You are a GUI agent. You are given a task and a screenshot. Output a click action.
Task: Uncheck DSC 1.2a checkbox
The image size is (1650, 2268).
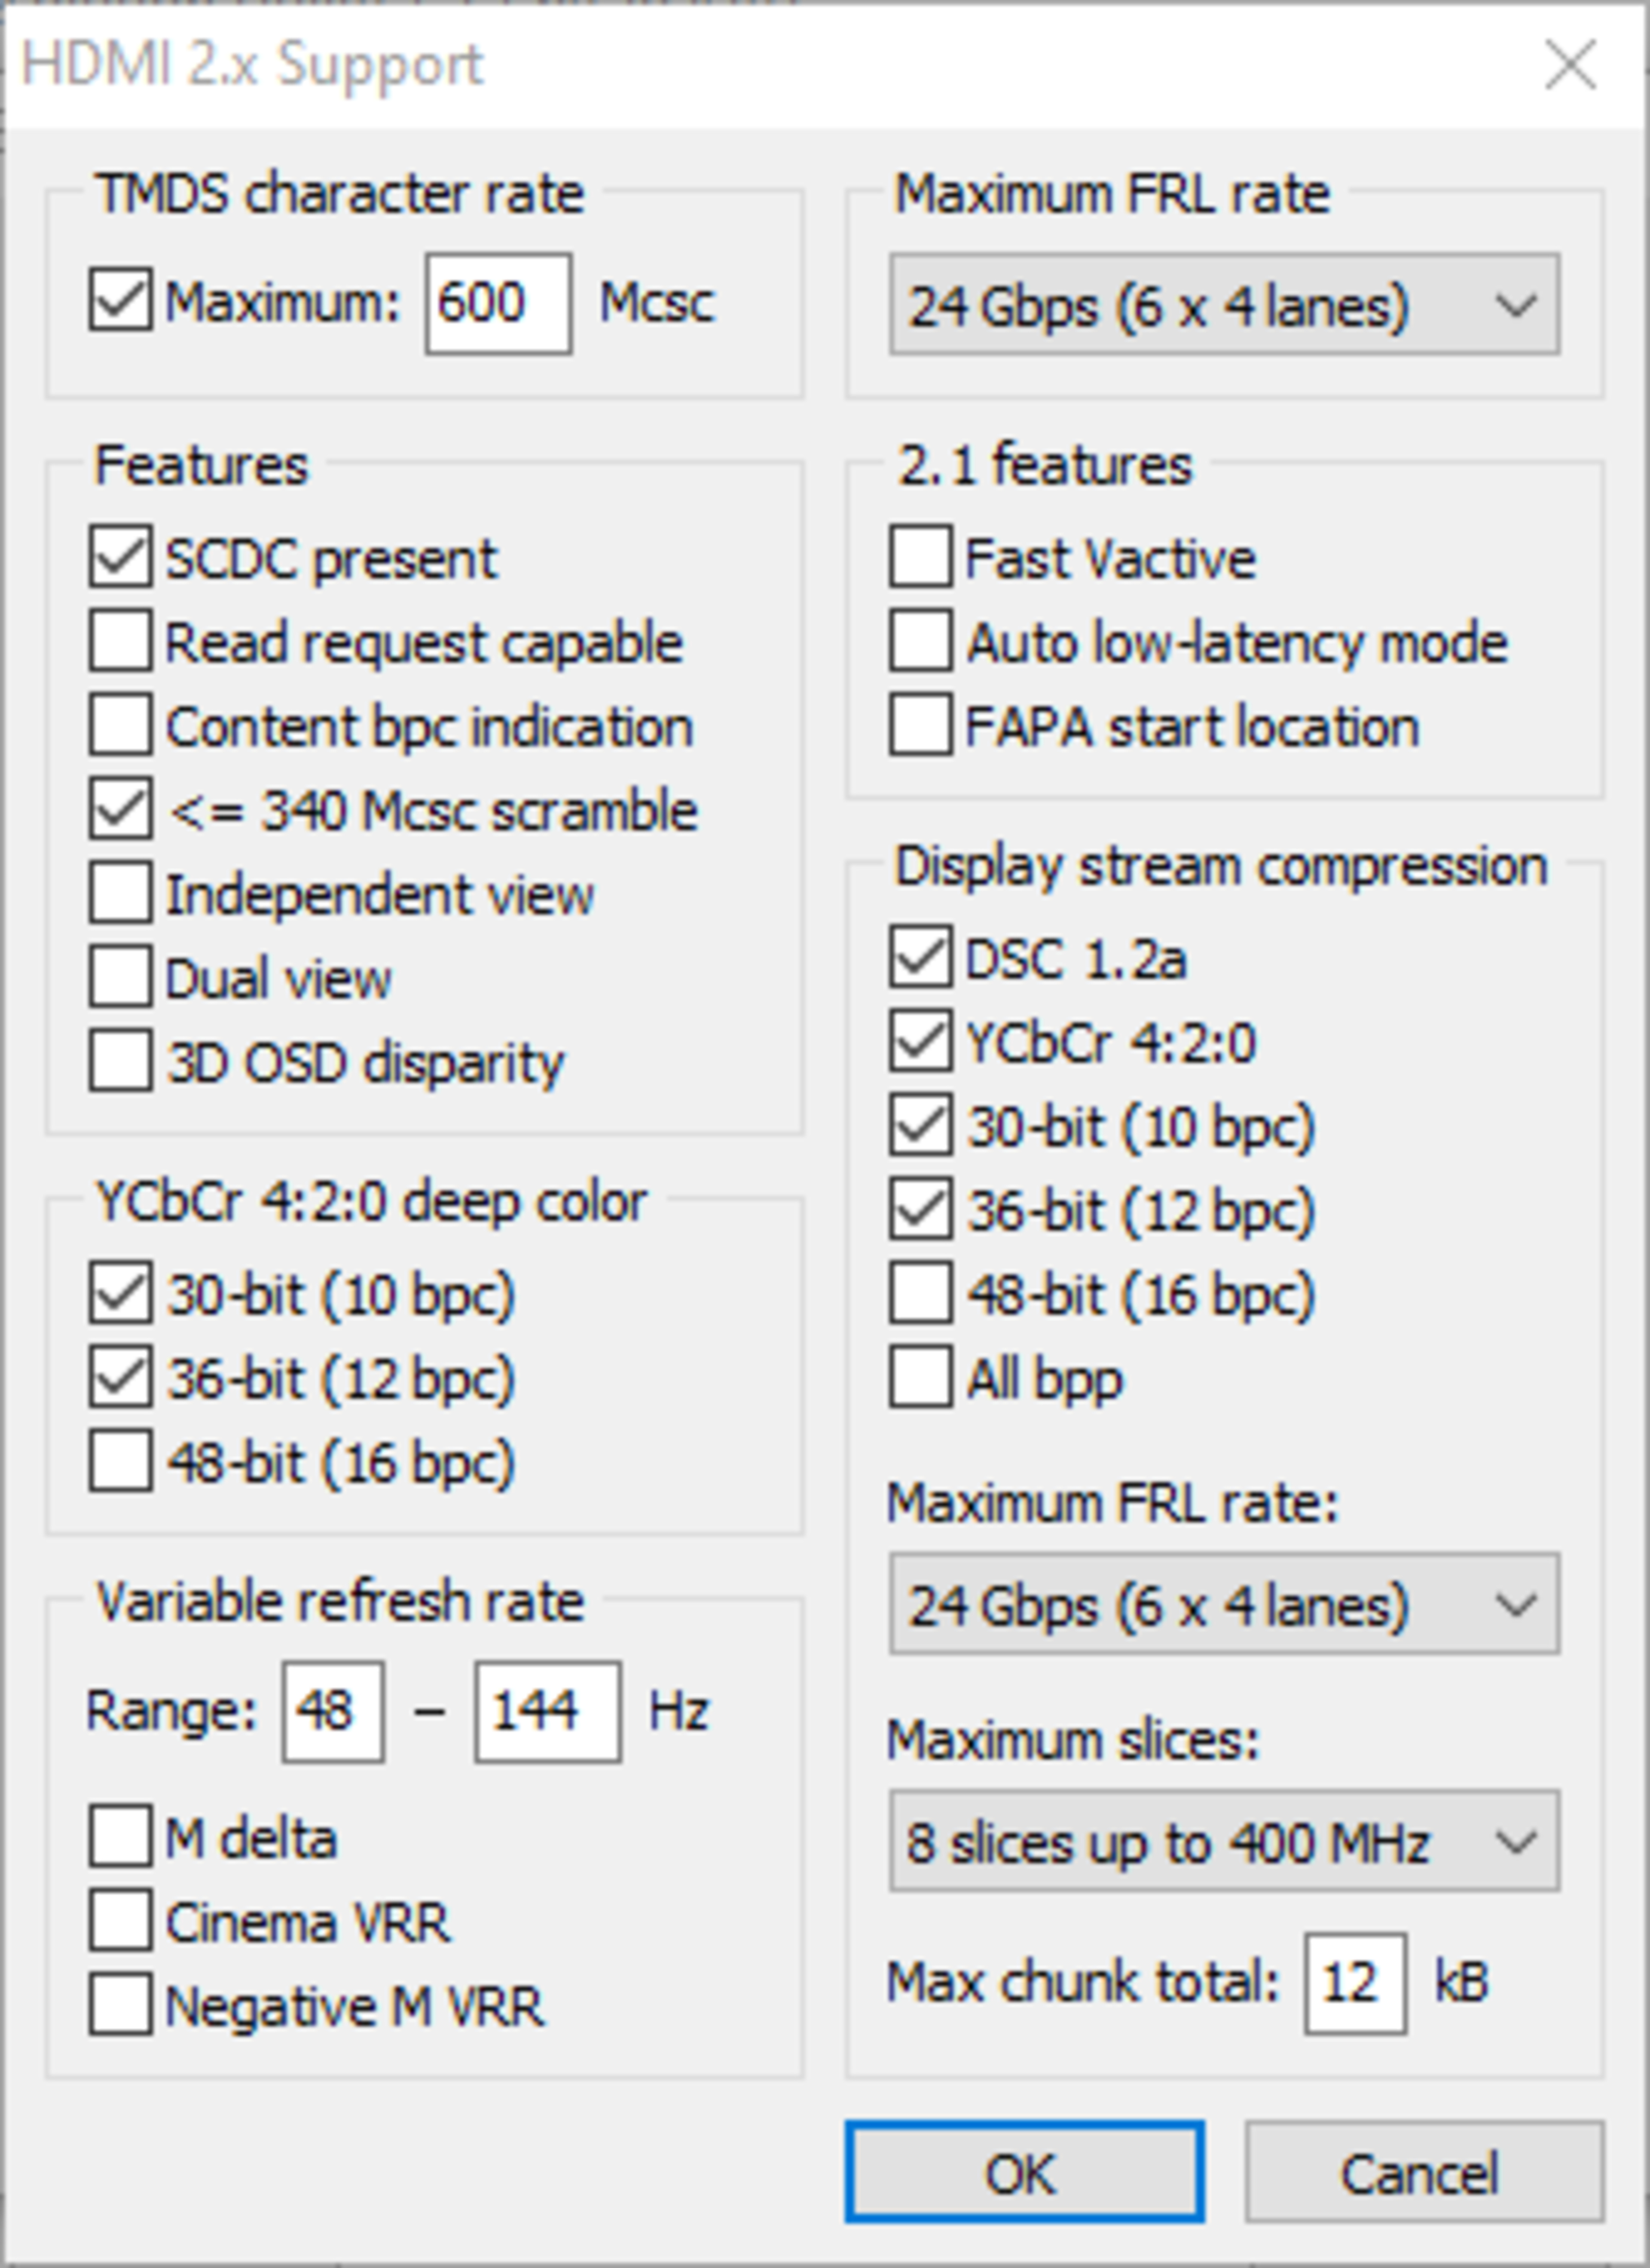tap(920, 958)
